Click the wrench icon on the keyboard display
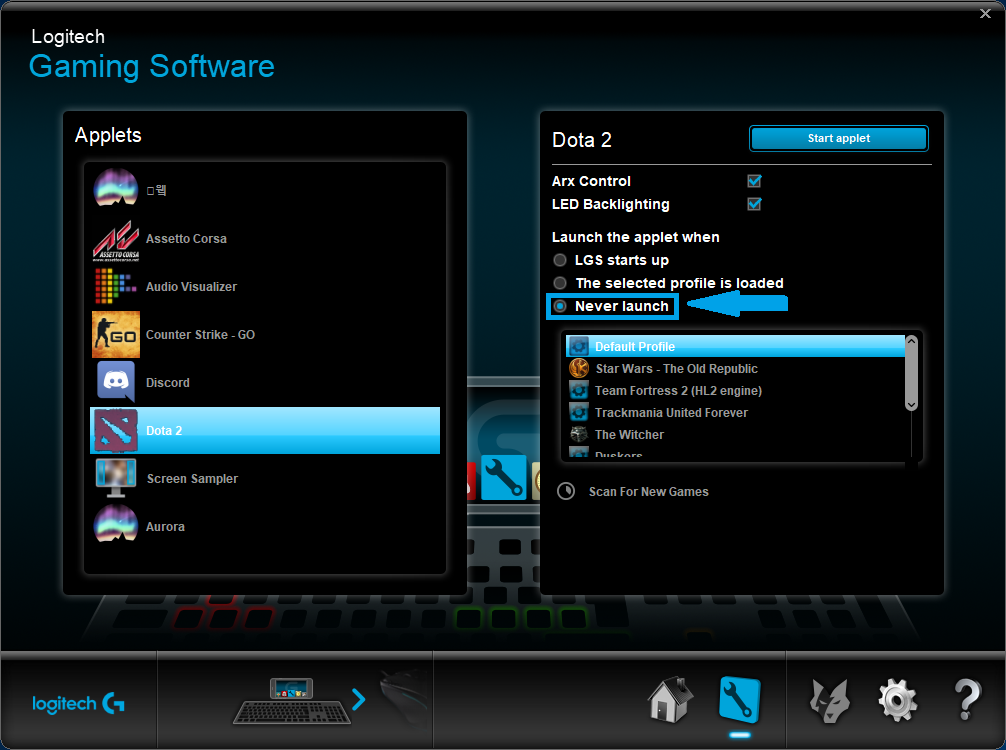Screen dimensions: 1006x750 pyautogui.click(x=504, y=478)
